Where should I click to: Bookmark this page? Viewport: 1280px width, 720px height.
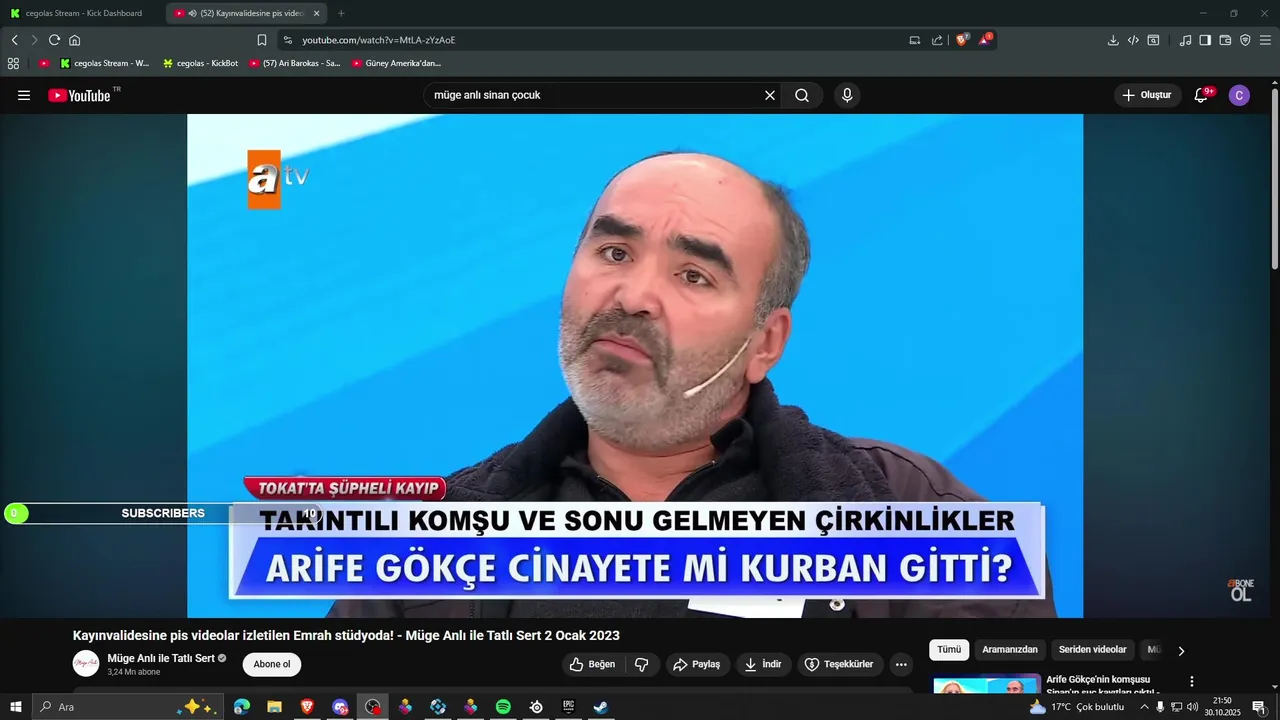tap(262, 40)
